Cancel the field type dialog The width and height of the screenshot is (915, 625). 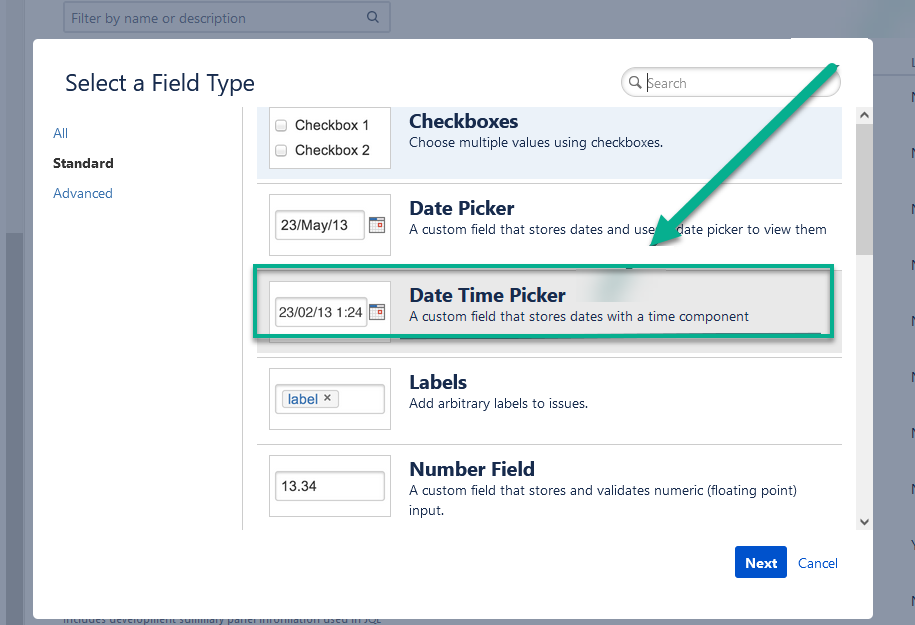[x=818, y=563]
